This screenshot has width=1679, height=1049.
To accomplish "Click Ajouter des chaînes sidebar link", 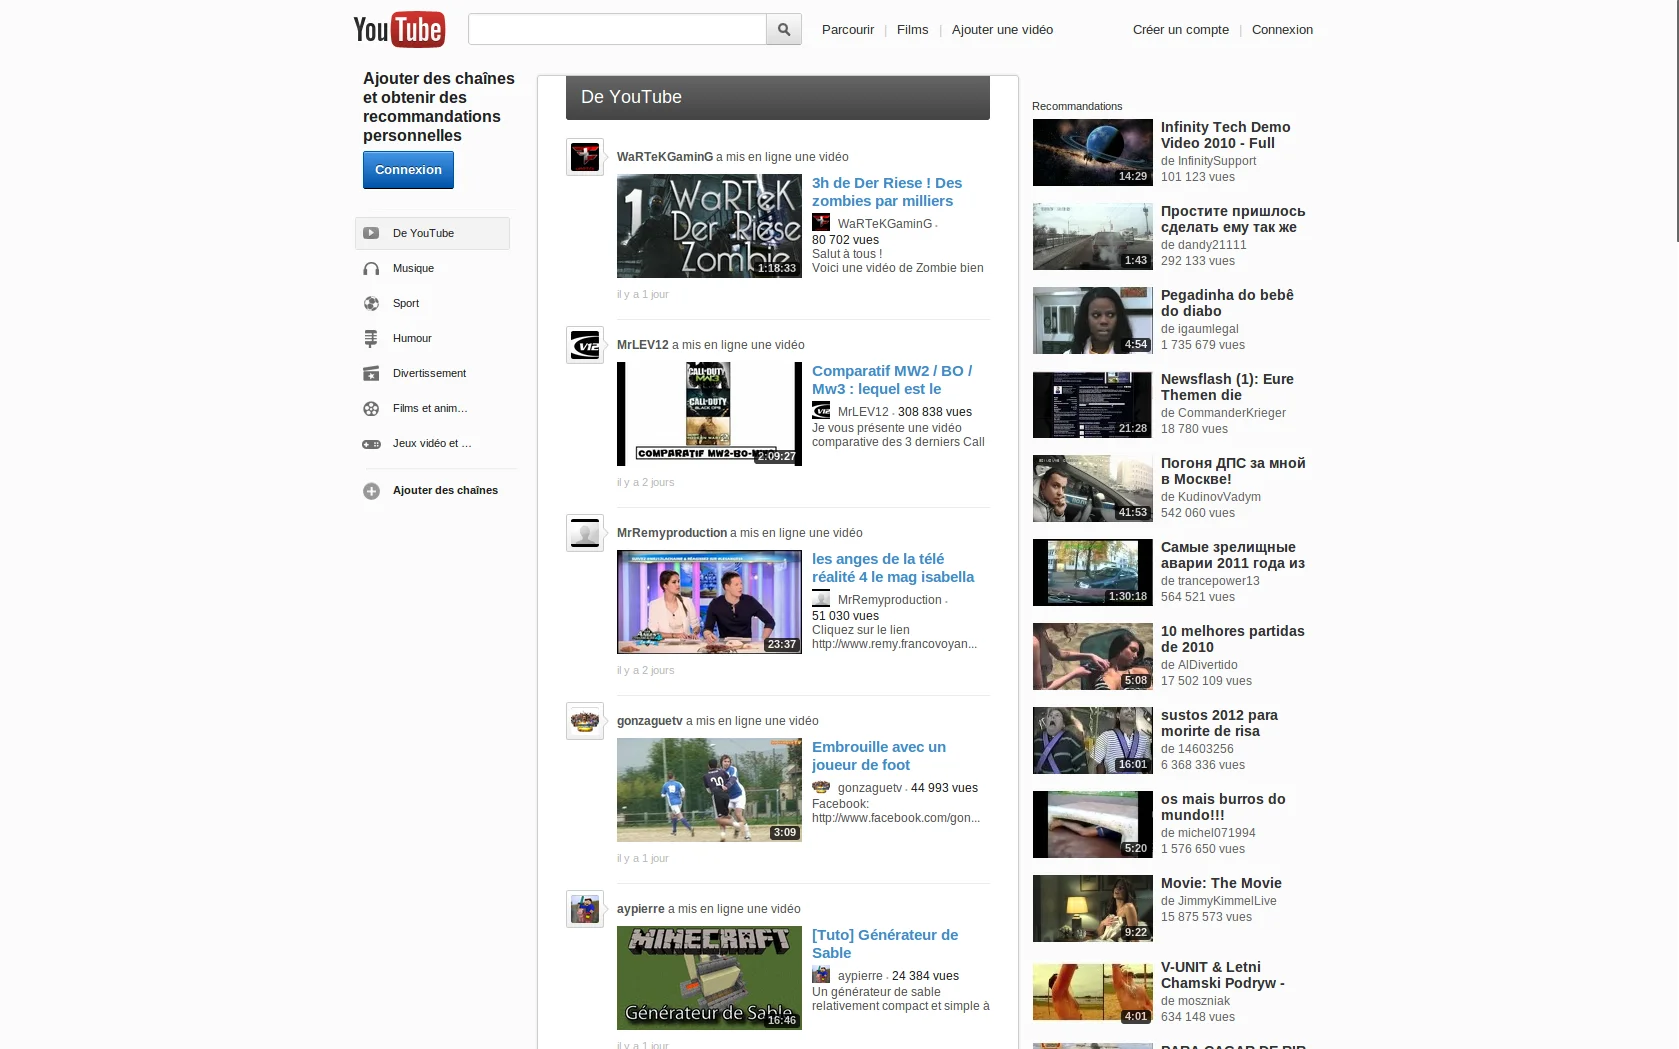I will (445, 491).
